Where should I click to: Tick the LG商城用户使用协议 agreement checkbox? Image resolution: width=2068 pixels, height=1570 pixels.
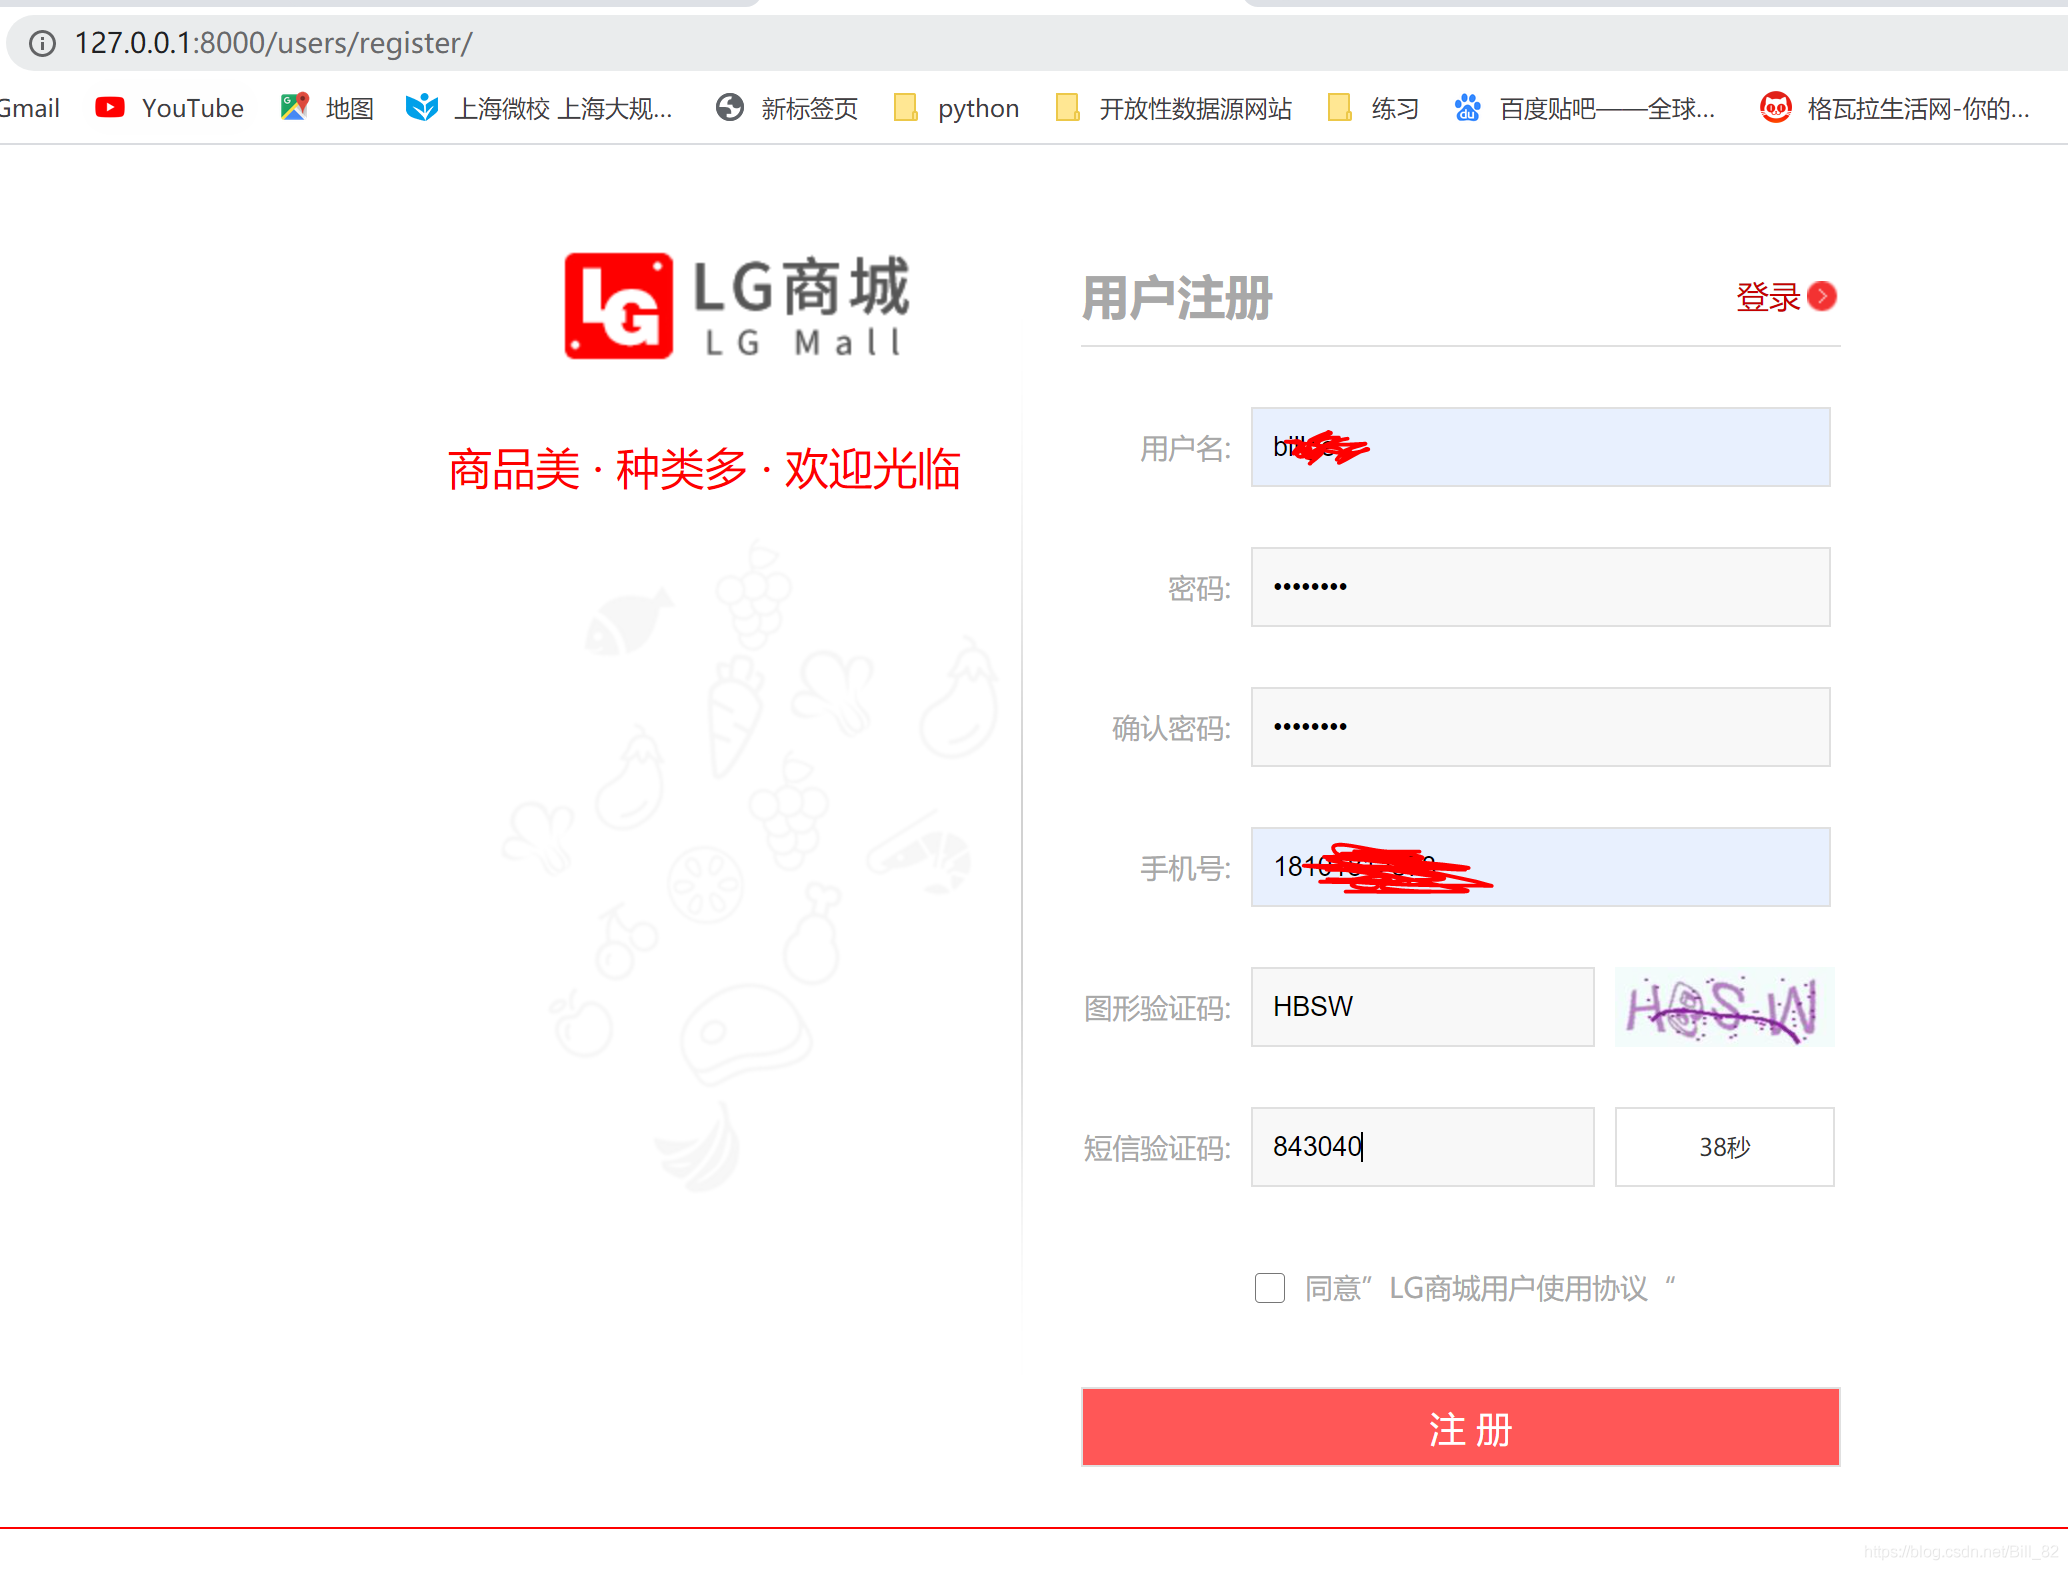coord(1270,1287)
